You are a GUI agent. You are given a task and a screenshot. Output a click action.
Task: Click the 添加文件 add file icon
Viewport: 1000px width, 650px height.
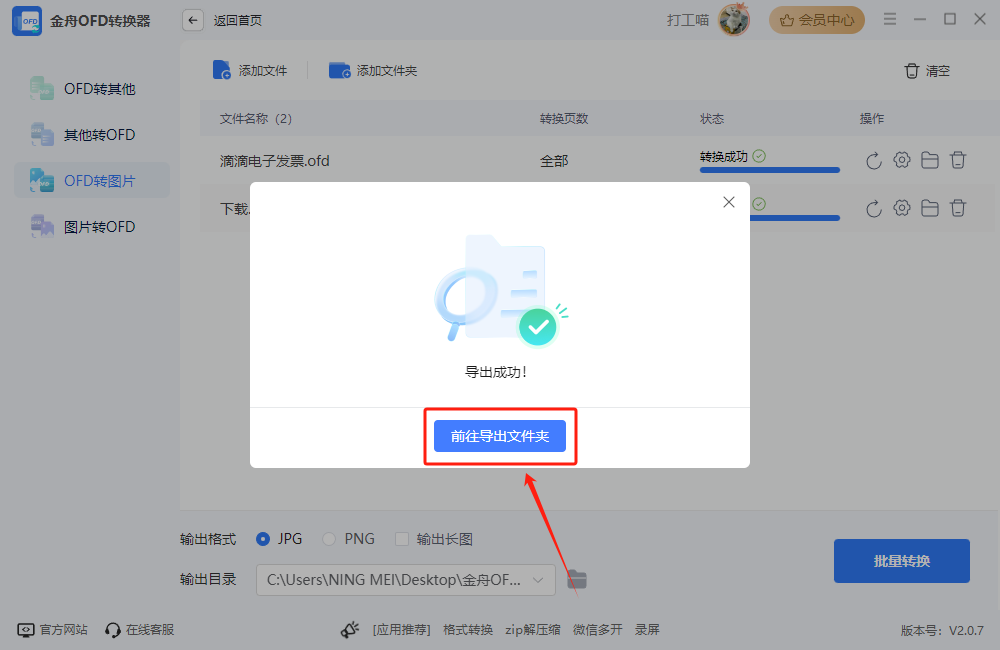pos(221,70)
